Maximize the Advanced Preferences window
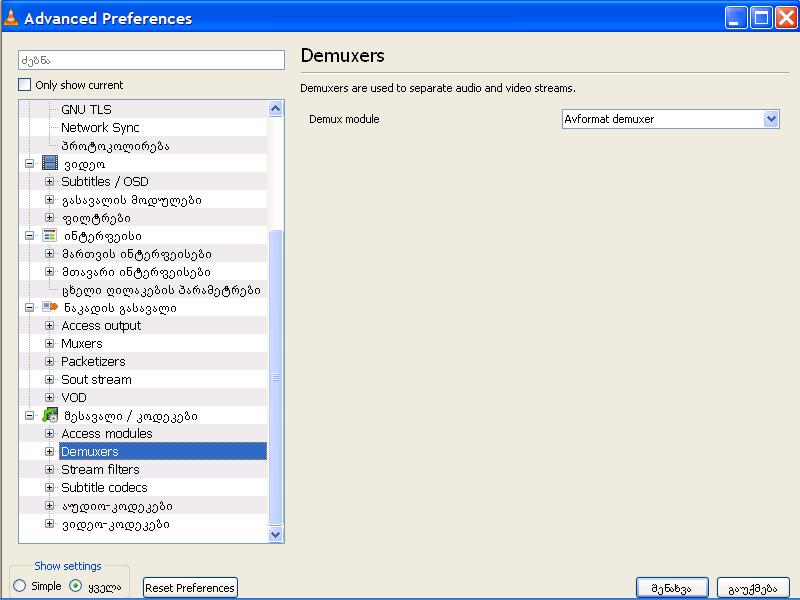800x600 pixels. click(761, 18)
